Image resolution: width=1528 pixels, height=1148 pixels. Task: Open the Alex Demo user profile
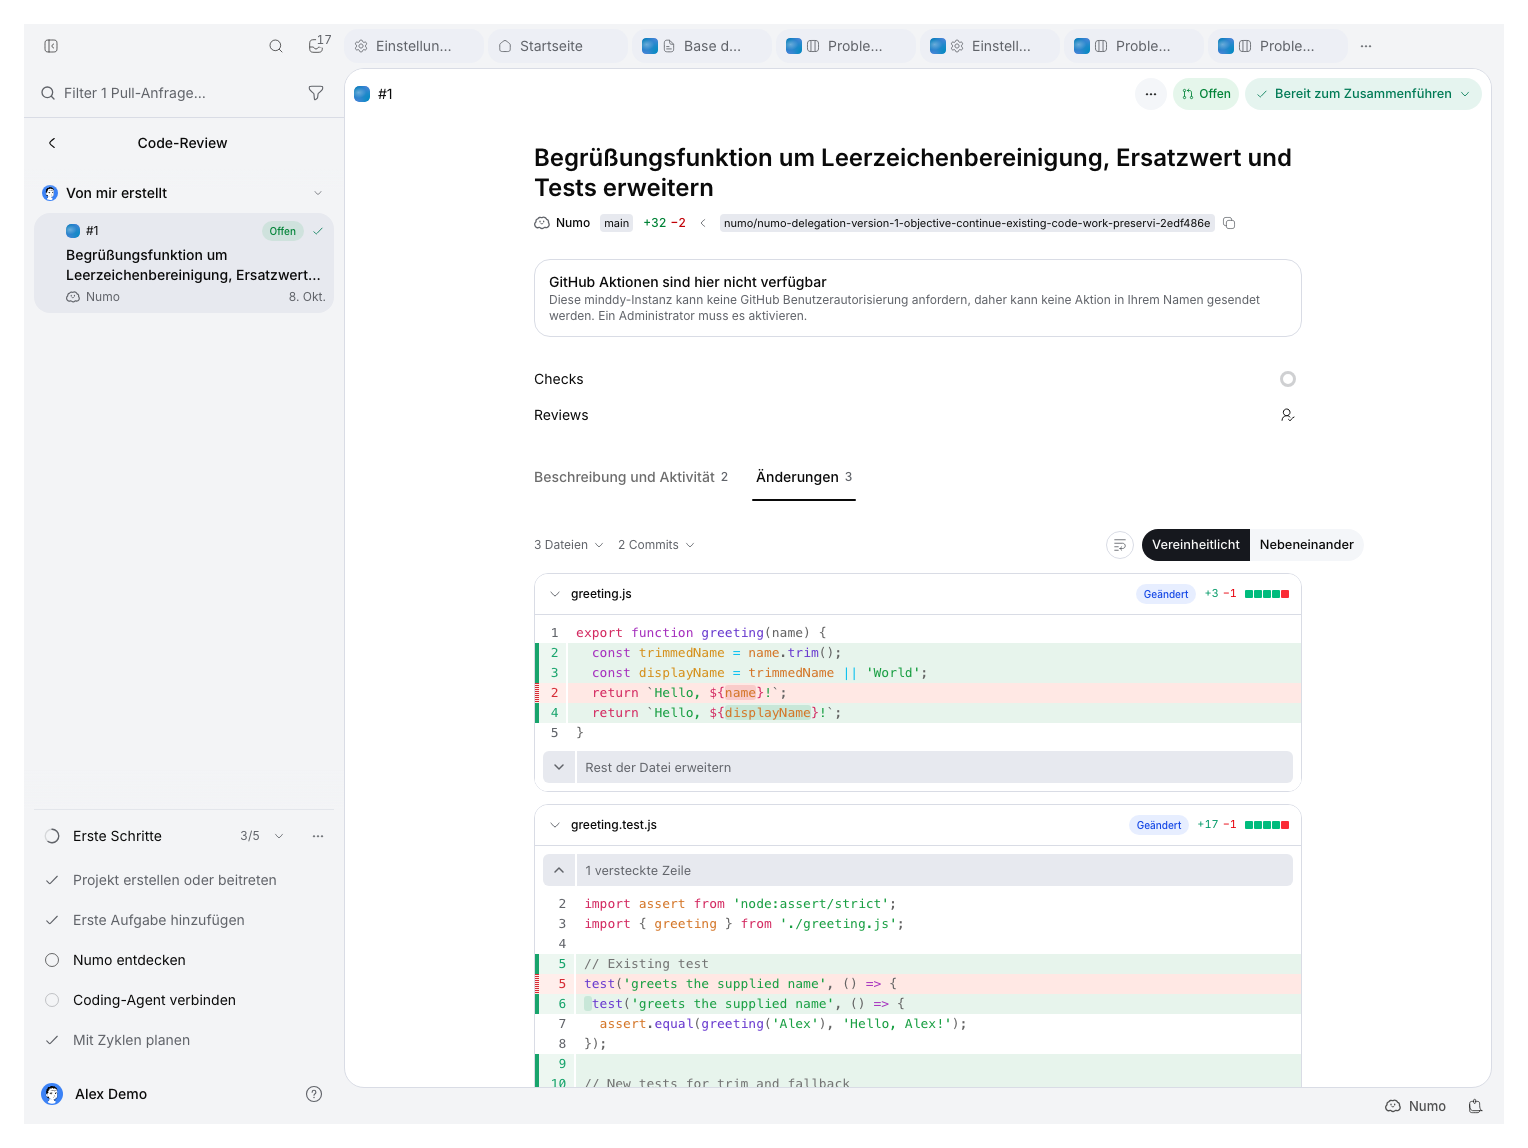94,1094
